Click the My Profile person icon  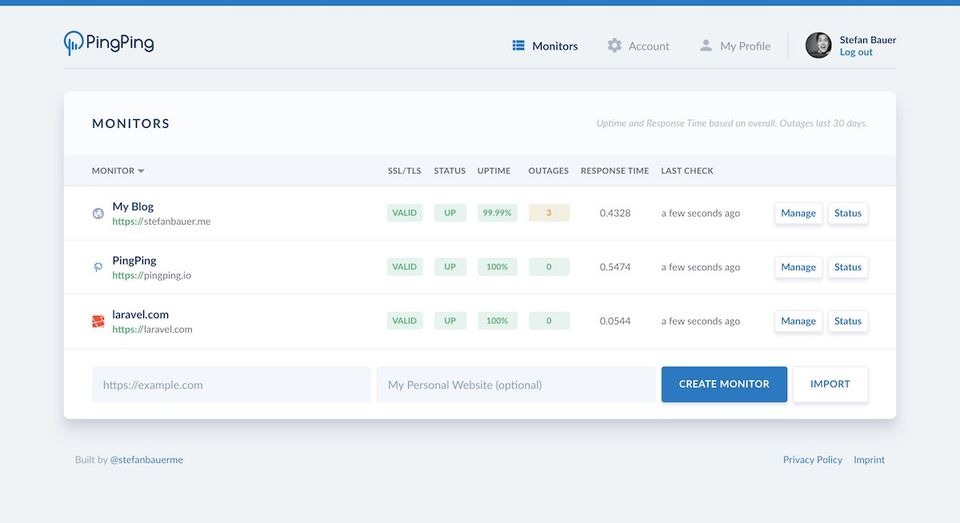[706, 45]
